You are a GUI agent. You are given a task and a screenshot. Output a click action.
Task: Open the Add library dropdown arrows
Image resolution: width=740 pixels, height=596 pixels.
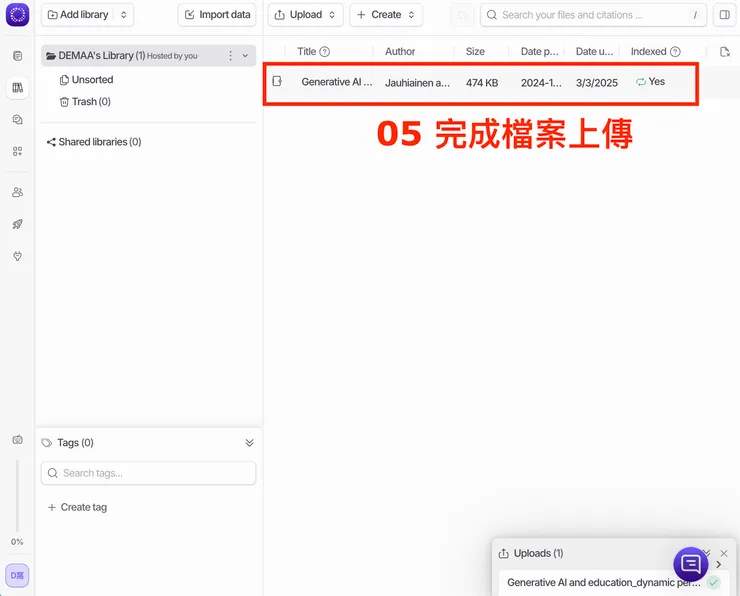pyautogui.click(x=124, y=15)
